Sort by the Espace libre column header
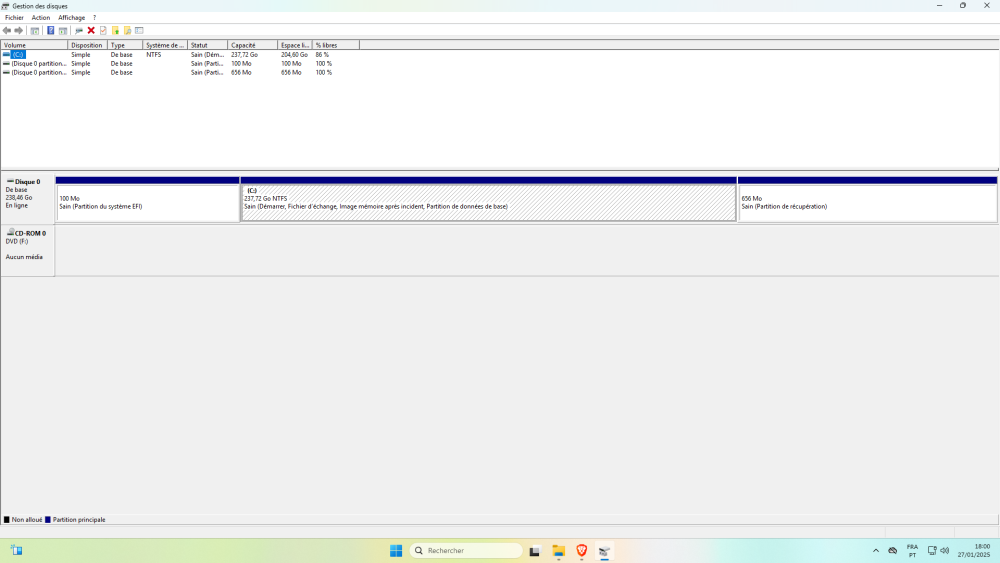Image resolution: width=1000 pixels, height=563 pixels. pyautogui.click(x=295, y=45)
